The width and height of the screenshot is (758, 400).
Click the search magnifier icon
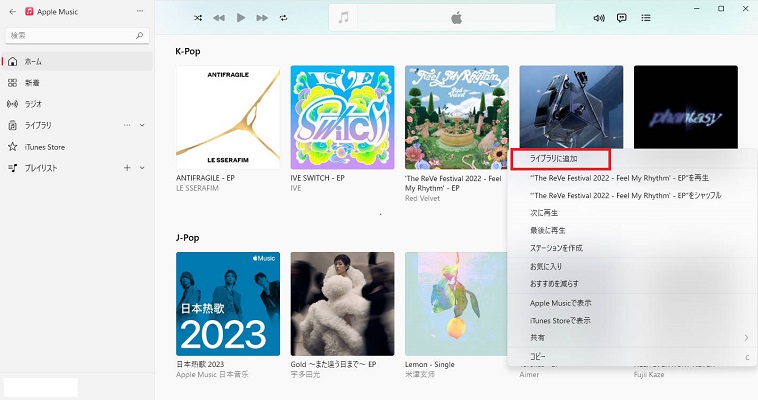click(140, 35)
